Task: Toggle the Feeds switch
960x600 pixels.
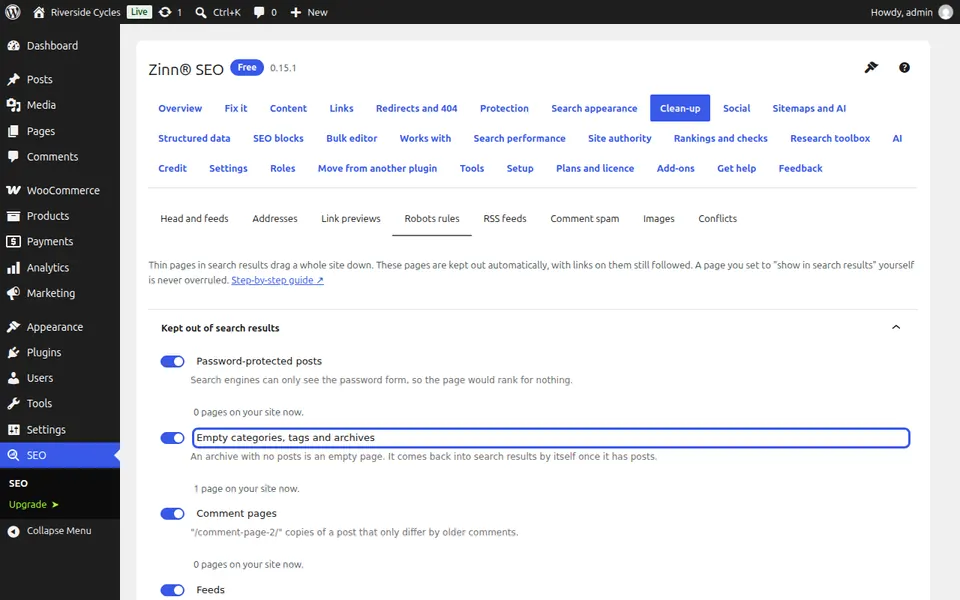Action: click(x=172, y=590)
